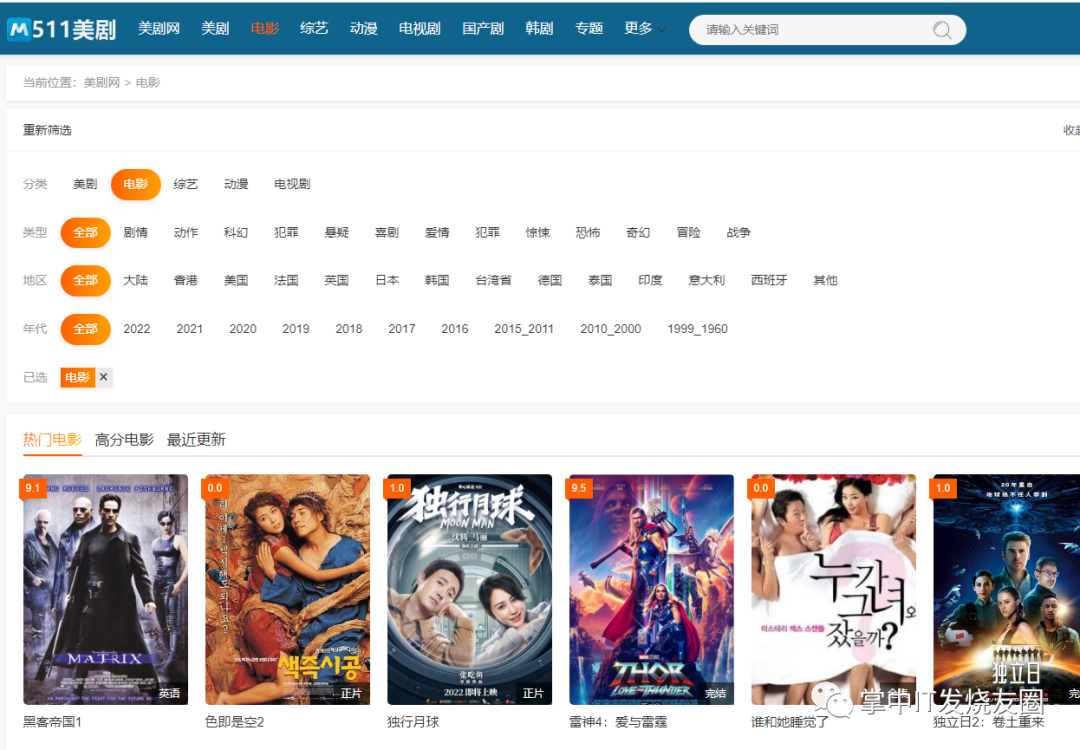This screenshot has width=1080, height=750.
Task: Open the 谁和她睡觉了 movie poster
Action: 833,590
